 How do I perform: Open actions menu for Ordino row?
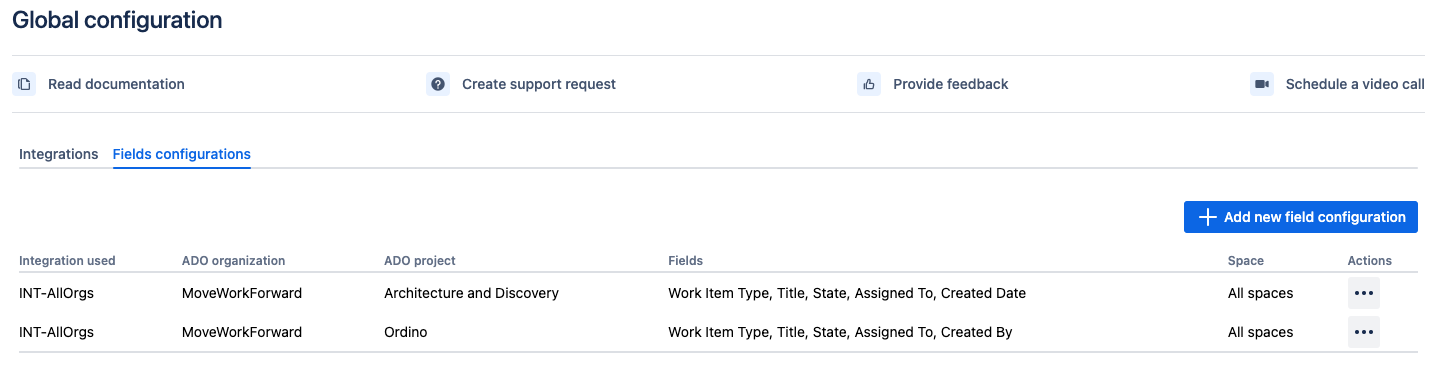pyautogui.click(x=1364, y=332)
